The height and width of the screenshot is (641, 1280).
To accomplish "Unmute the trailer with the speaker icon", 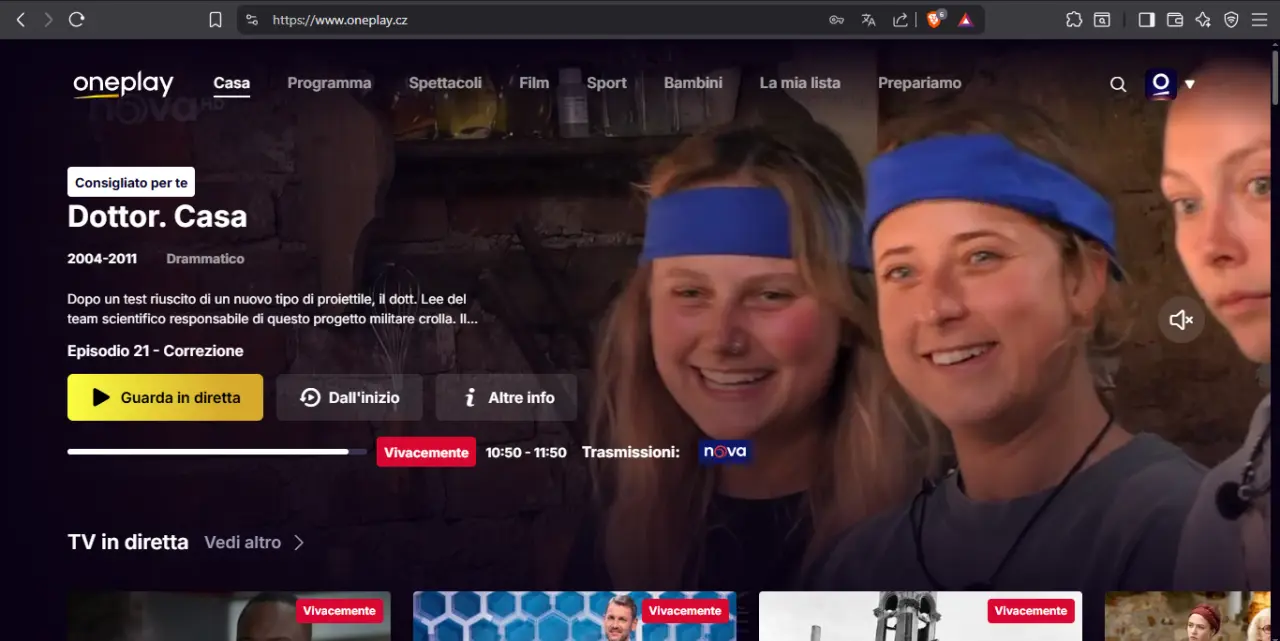I will point(1181,320).
